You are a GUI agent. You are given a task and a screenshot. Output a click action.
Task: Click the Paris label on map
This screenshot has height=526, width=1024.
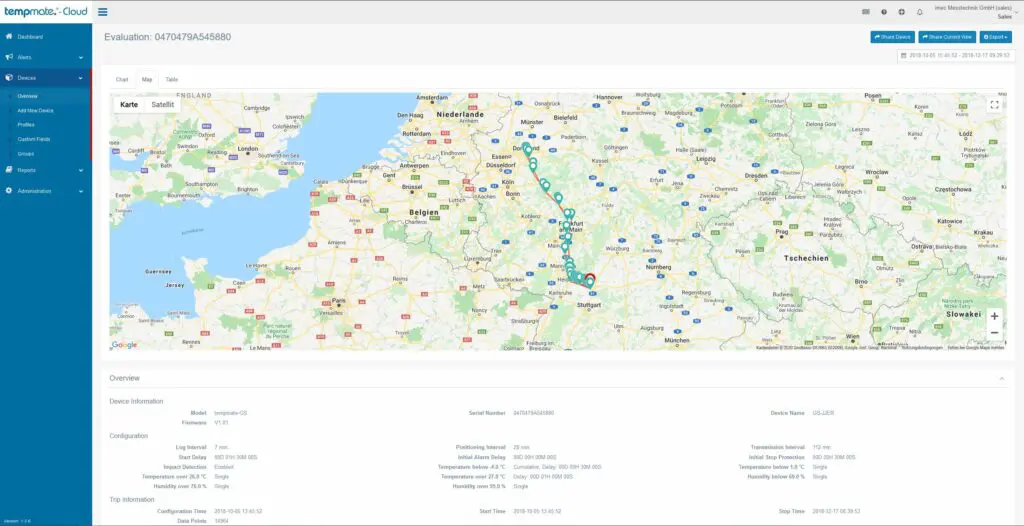point(339,301)
